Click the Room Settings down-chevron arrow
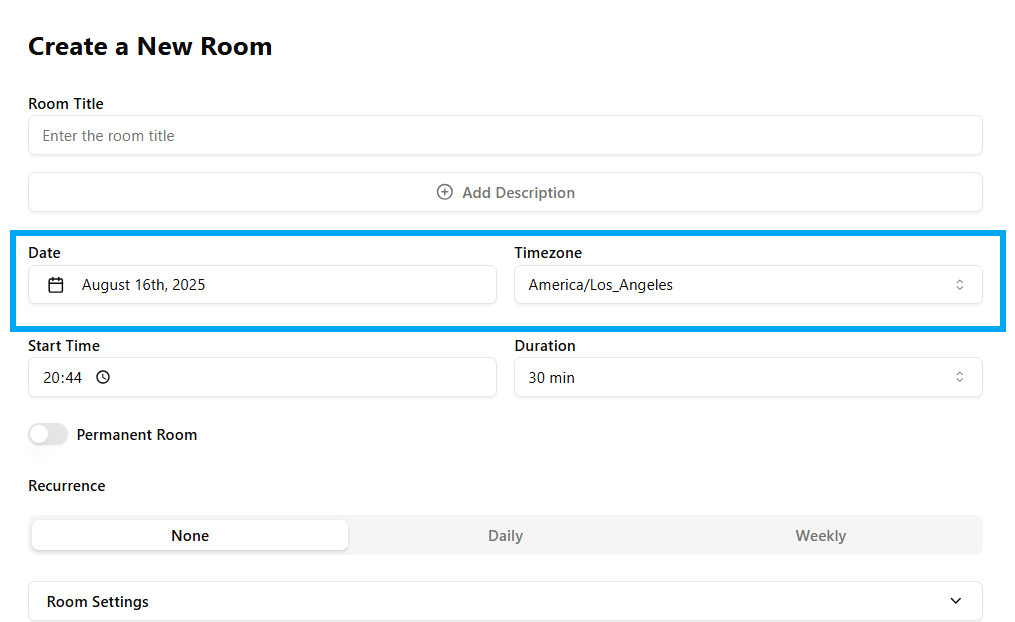Viewport: 1015px width, 622px height. coord(955,601)
